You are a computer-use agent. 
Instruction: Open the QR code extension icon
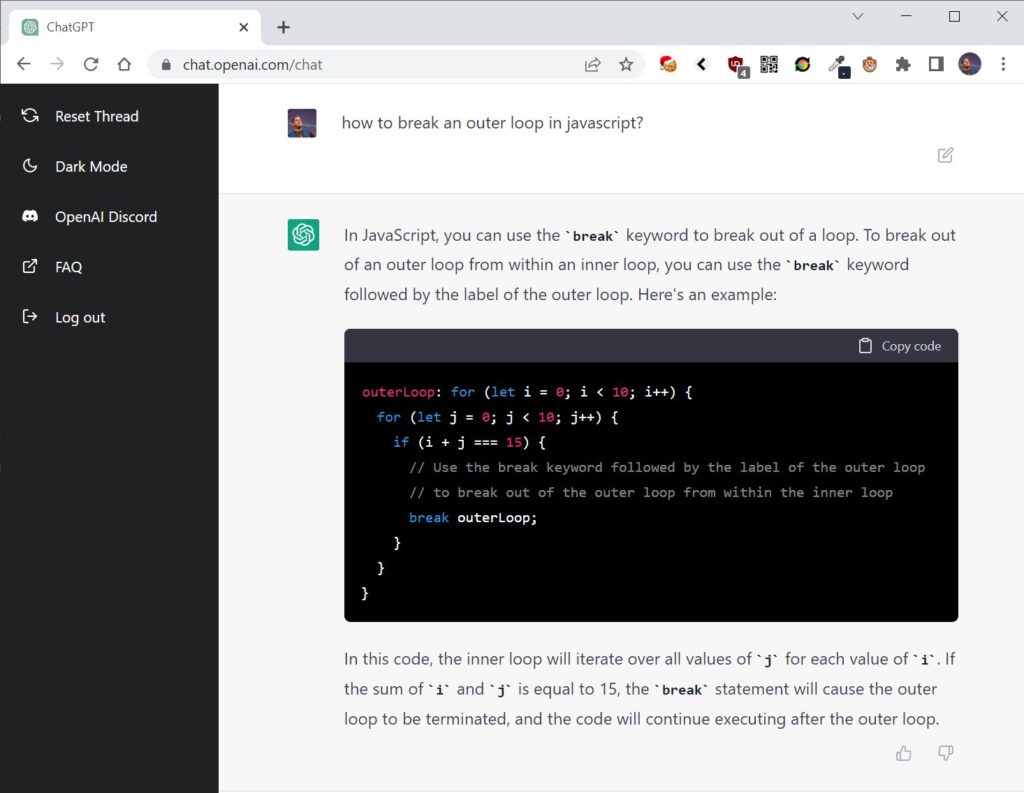coord(769,63)
